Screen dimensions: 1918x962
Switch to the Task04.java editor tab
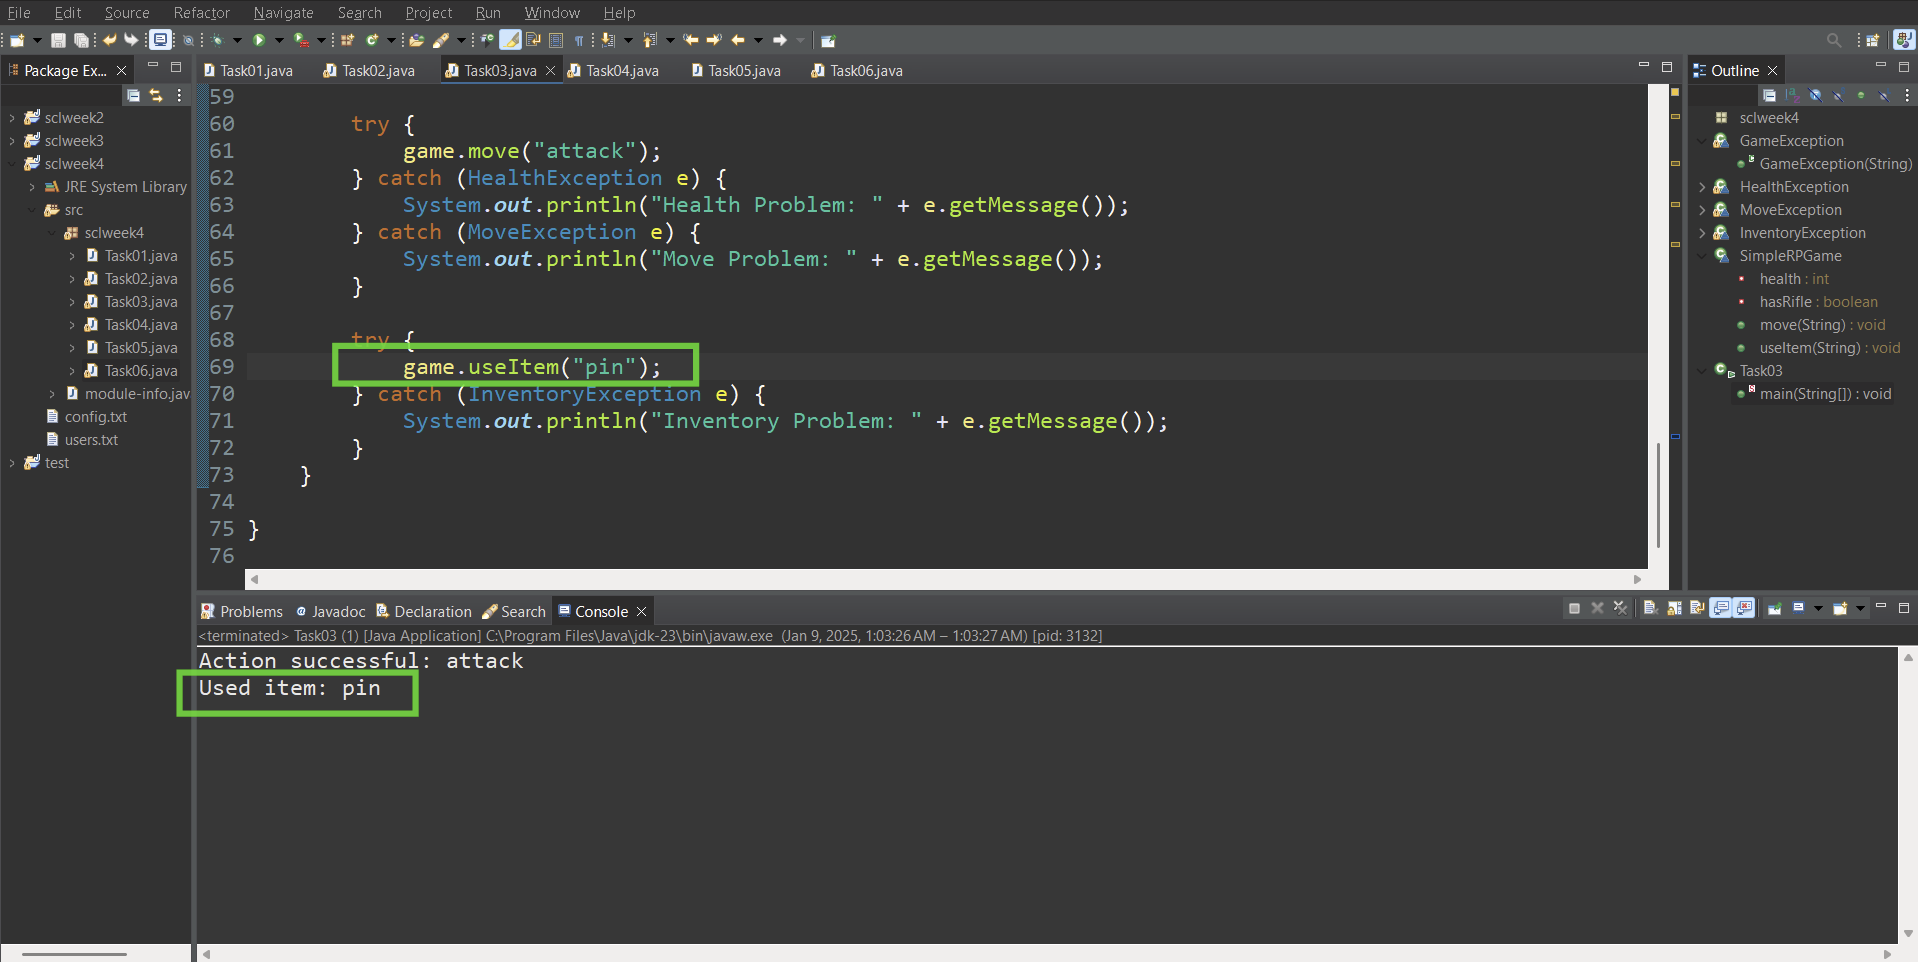pos(621,71)
